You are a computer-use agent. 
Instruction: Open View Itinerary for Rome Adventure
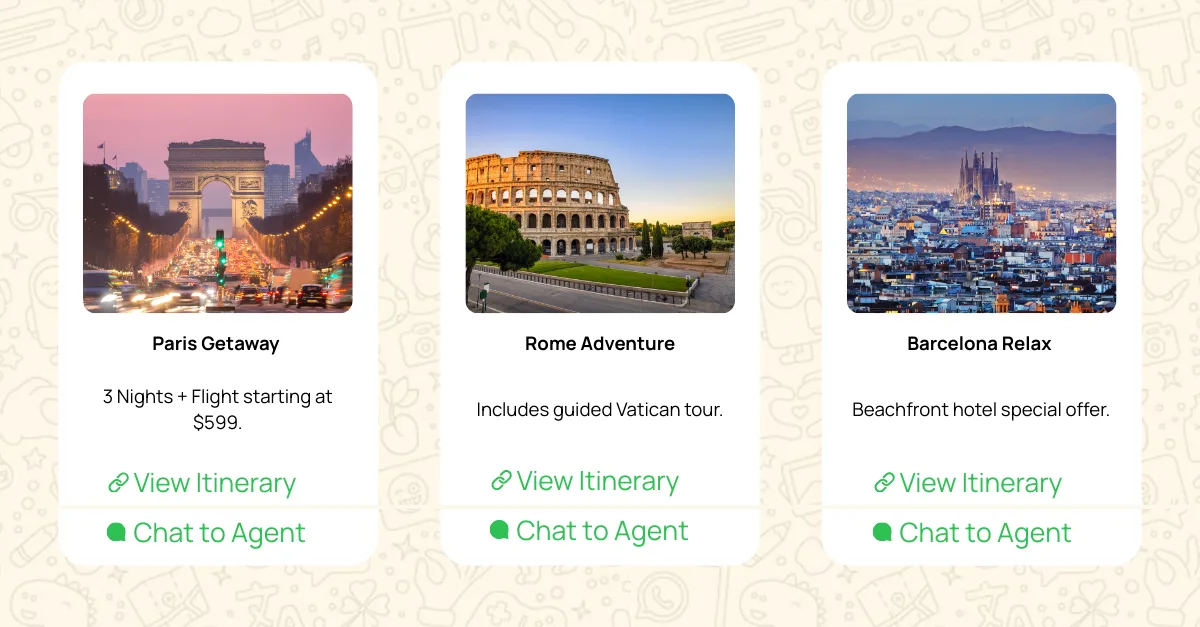[597, 482]
